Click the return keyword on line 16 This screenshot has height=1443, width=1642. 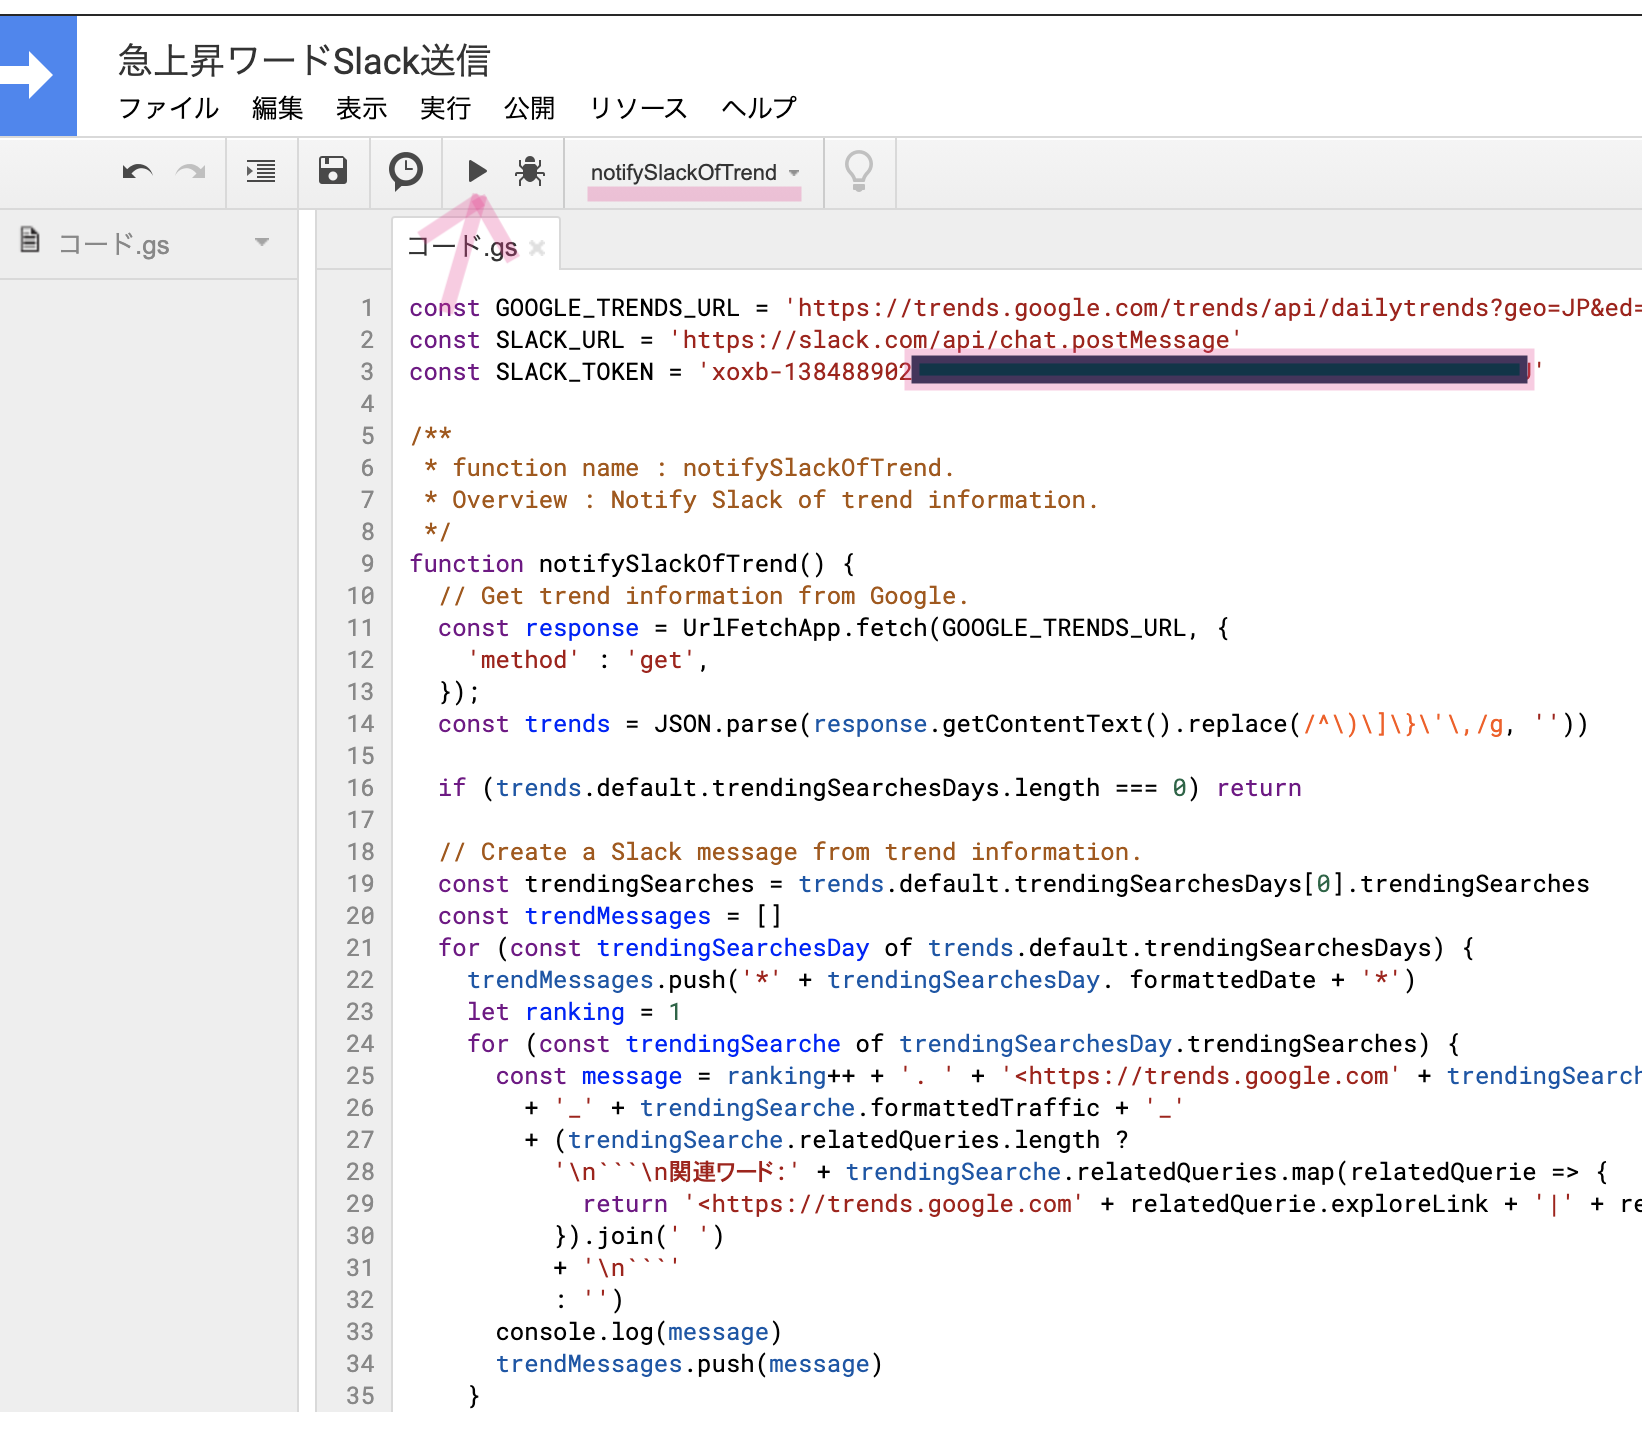pos(1259,788)
